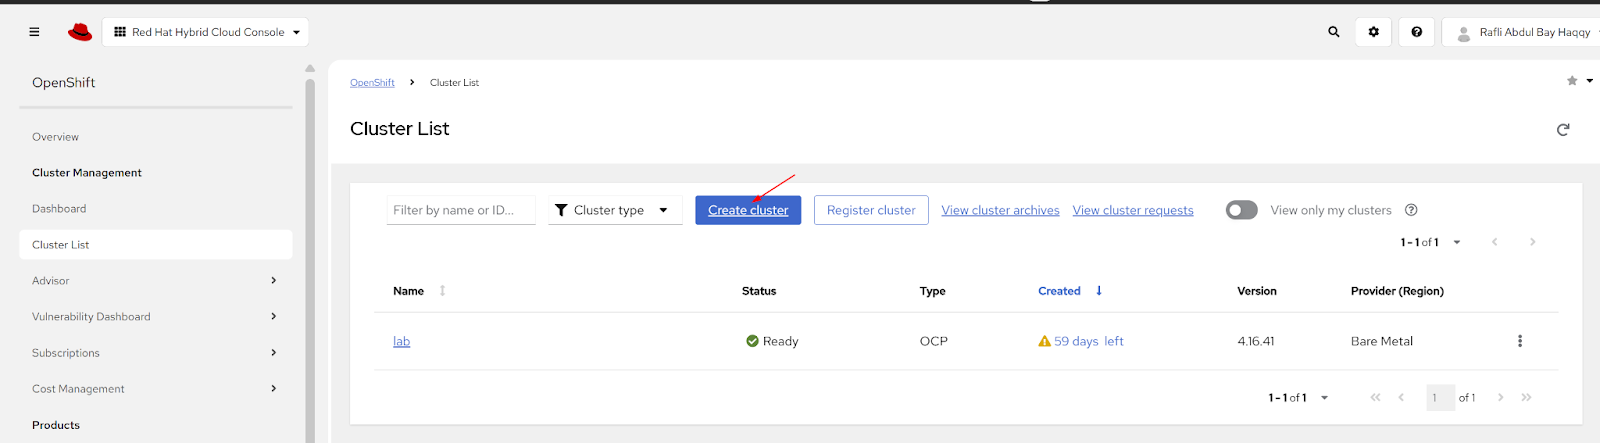Click the OpenShift sidebar title
The width and height of the screenshot is (1600, 443).
click(64, 83)
